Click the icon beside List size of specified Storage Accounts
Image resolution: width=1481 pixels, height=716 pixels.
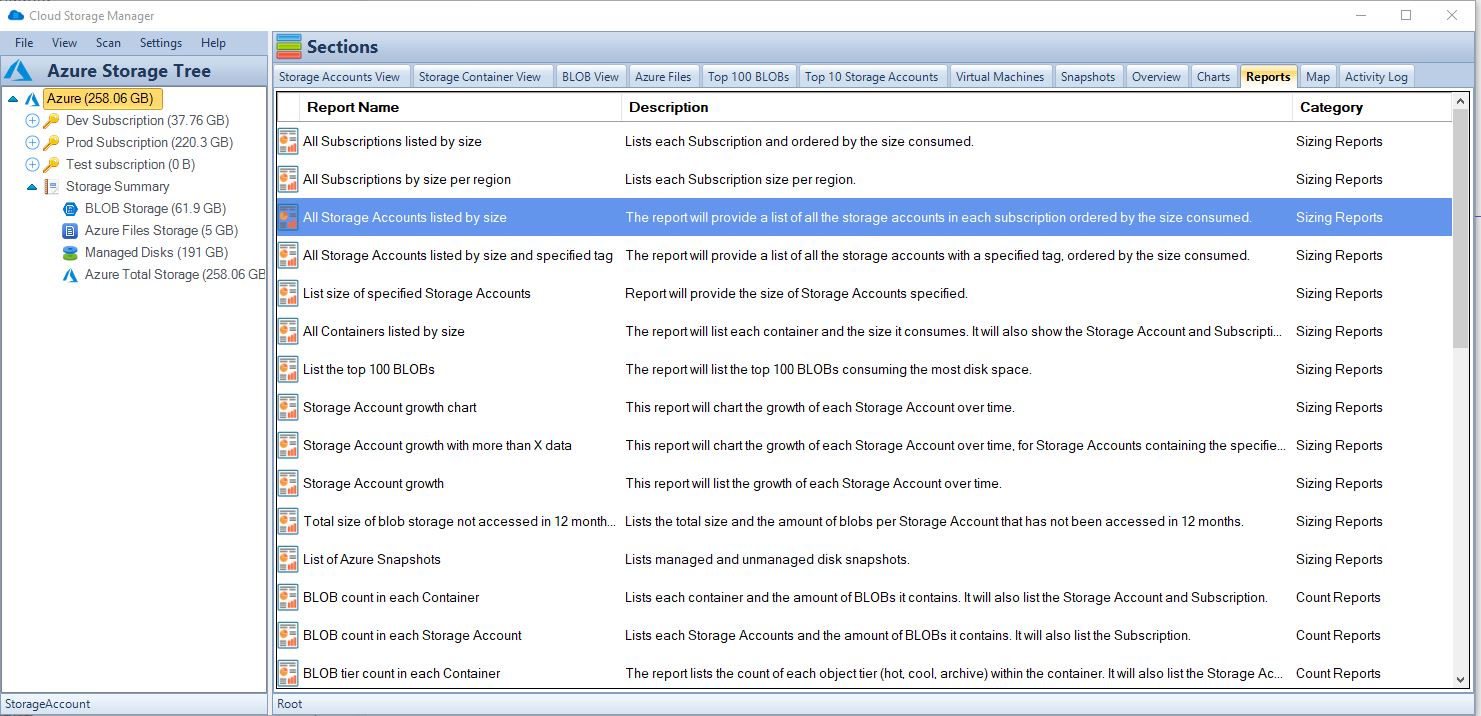pos(288,294)
